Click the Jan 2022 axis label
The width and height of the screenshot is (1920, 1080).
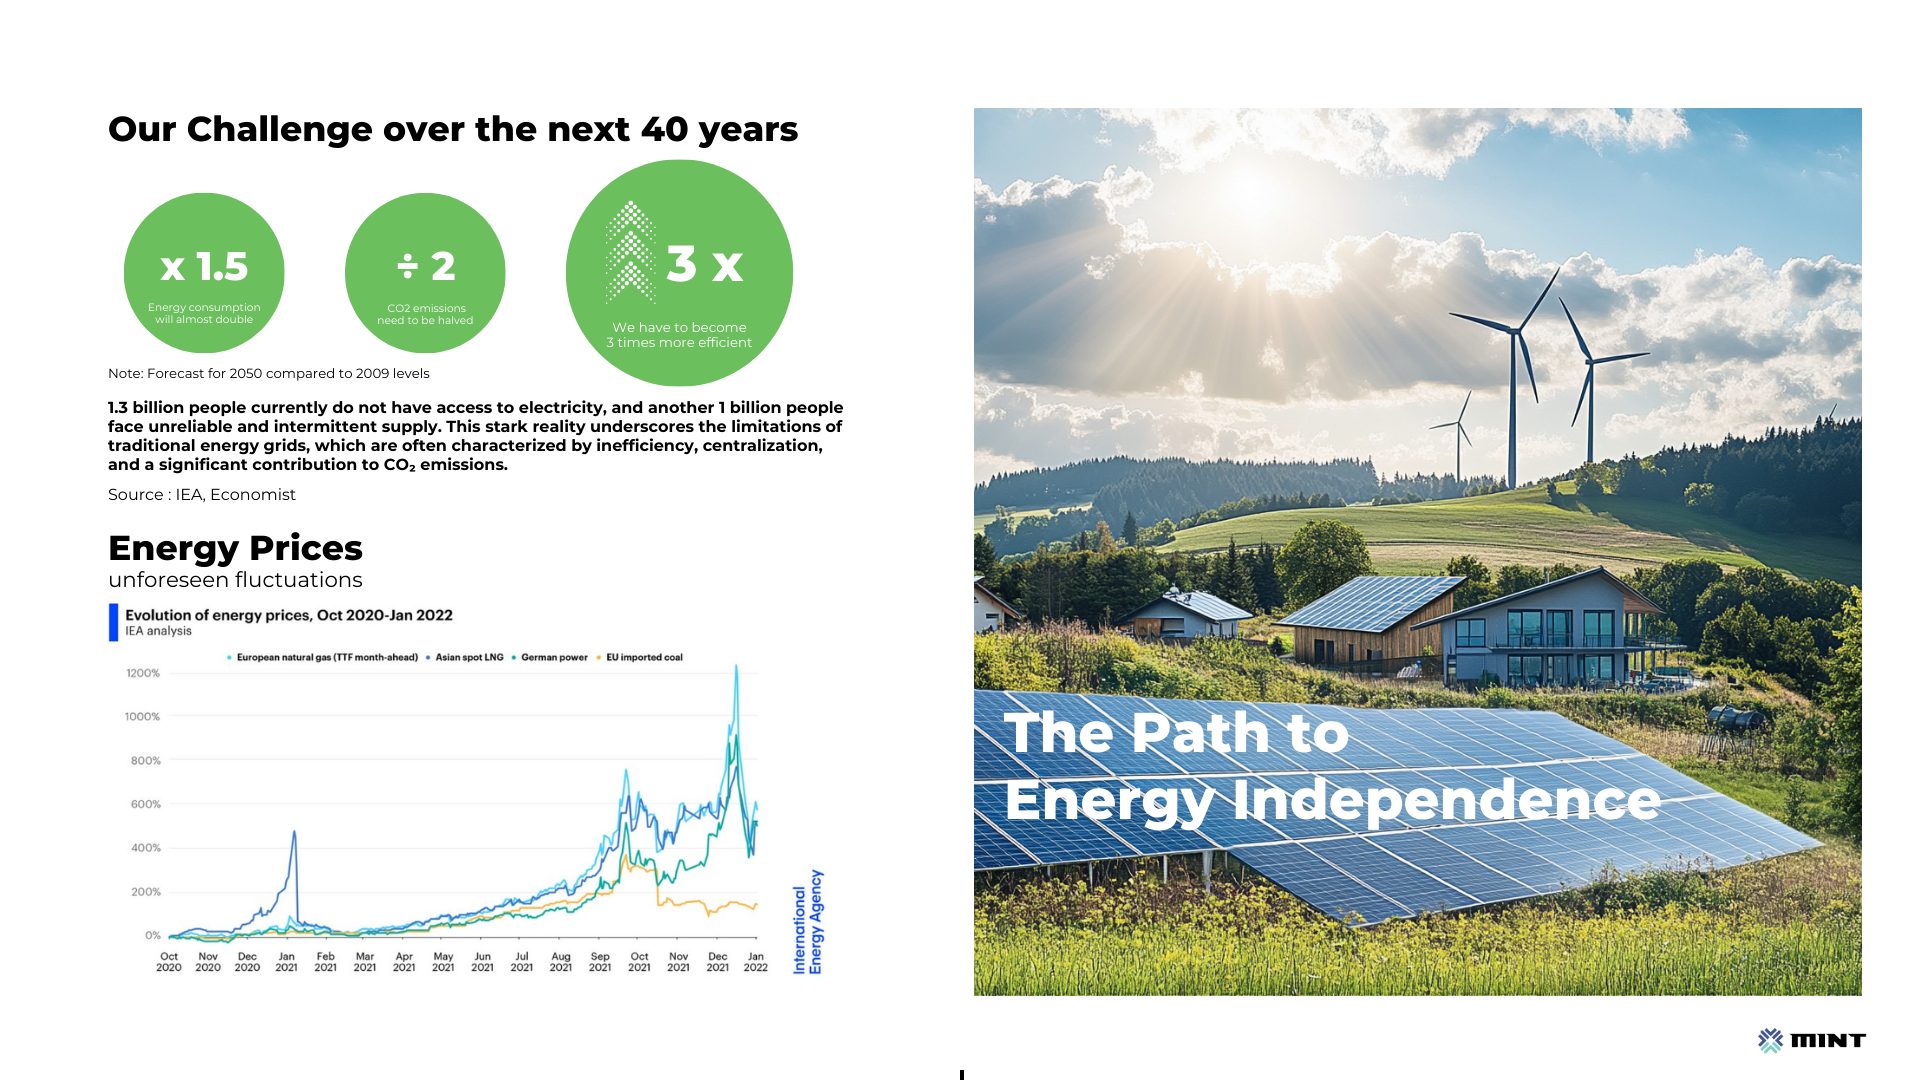click(x=756, y=962)
